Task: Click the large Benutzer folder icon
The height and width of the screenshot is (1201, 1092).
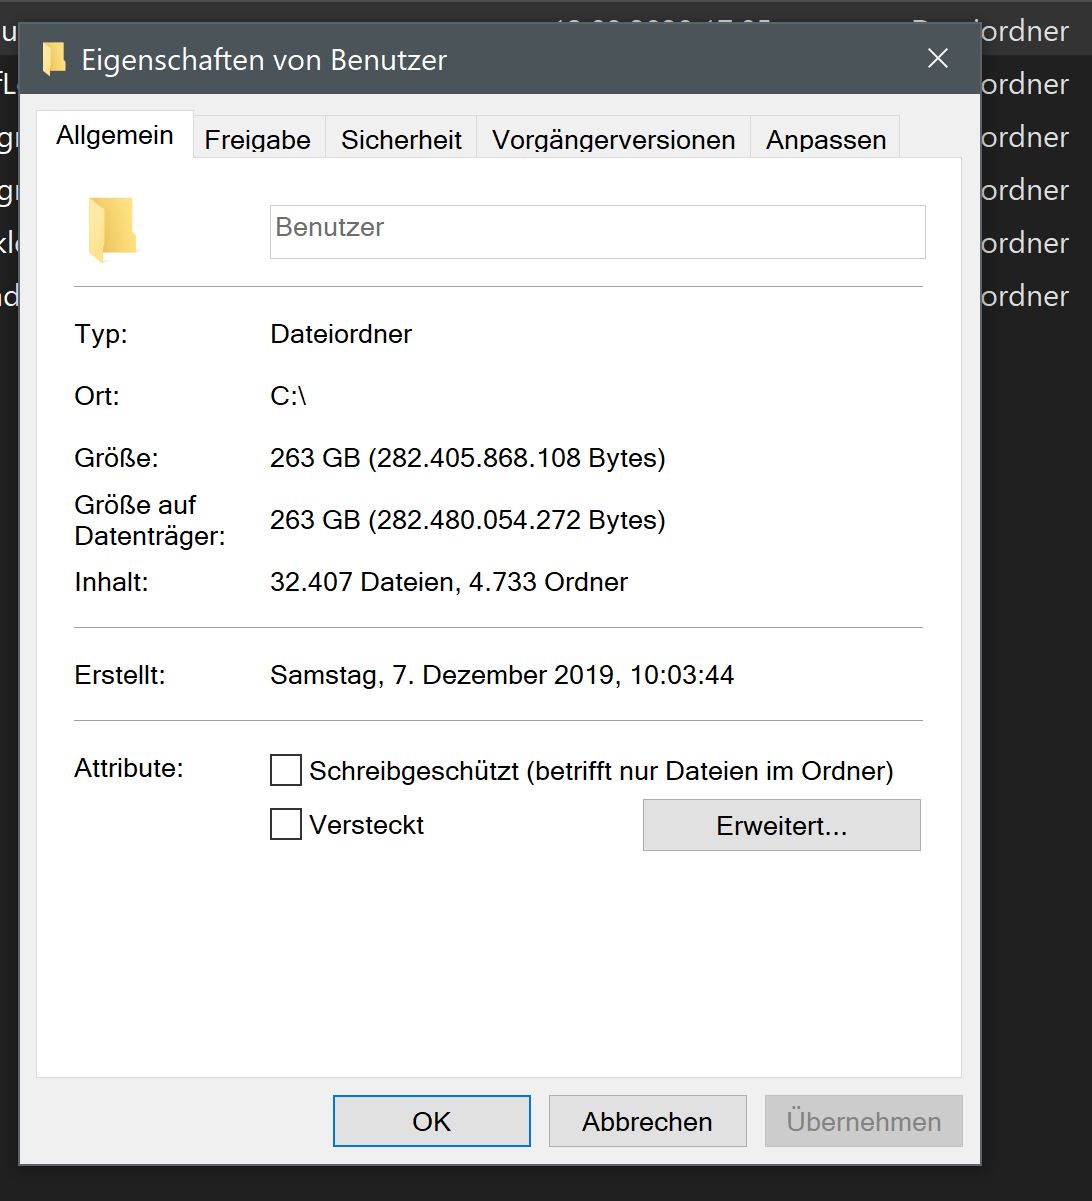Action: (x=112, y=230)
